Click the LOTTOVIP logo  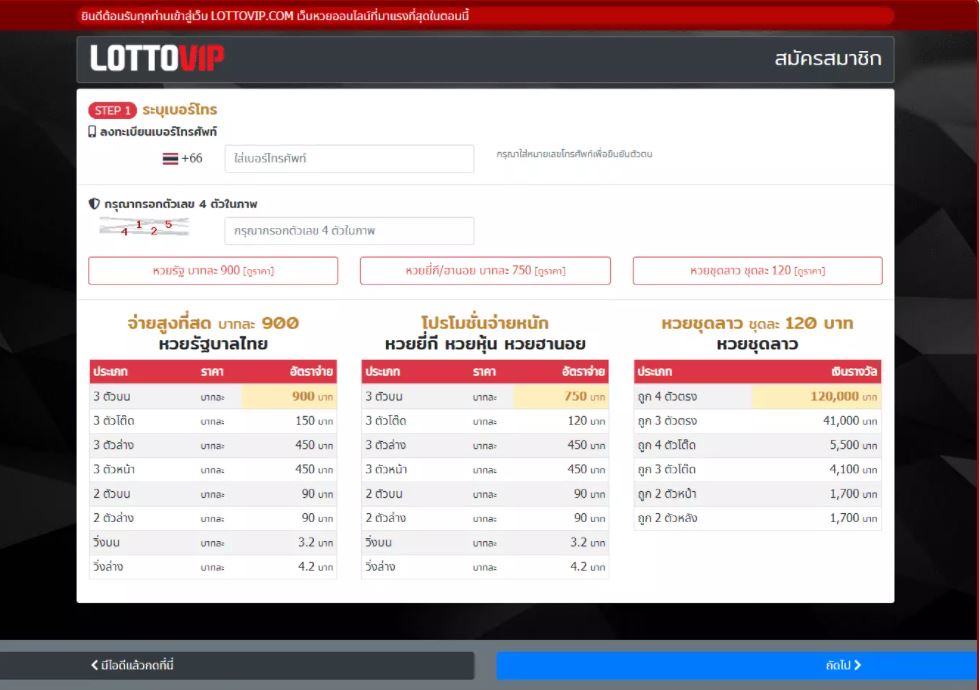pyautogui.click(x=157, y=58)
